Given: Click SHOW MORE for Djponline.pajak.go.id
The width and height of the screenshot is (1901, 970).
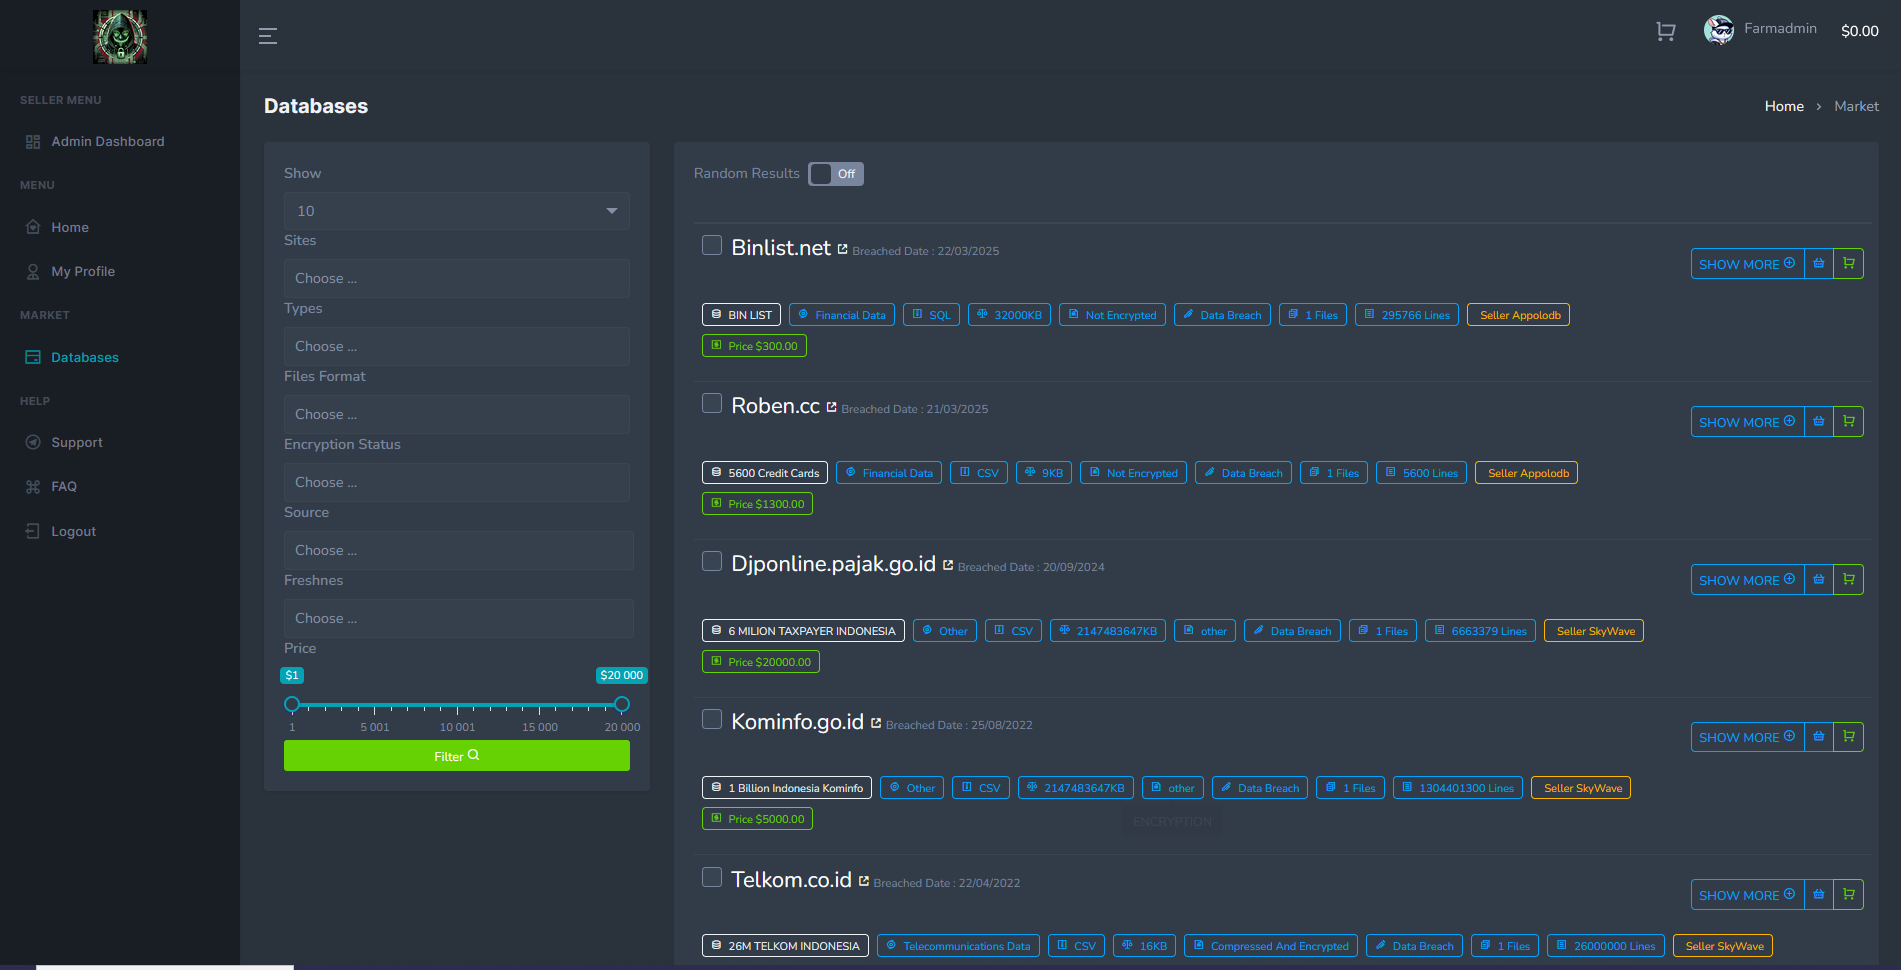Looking at the screenshot, I should pyautogui.click(x=1747, y=580).
